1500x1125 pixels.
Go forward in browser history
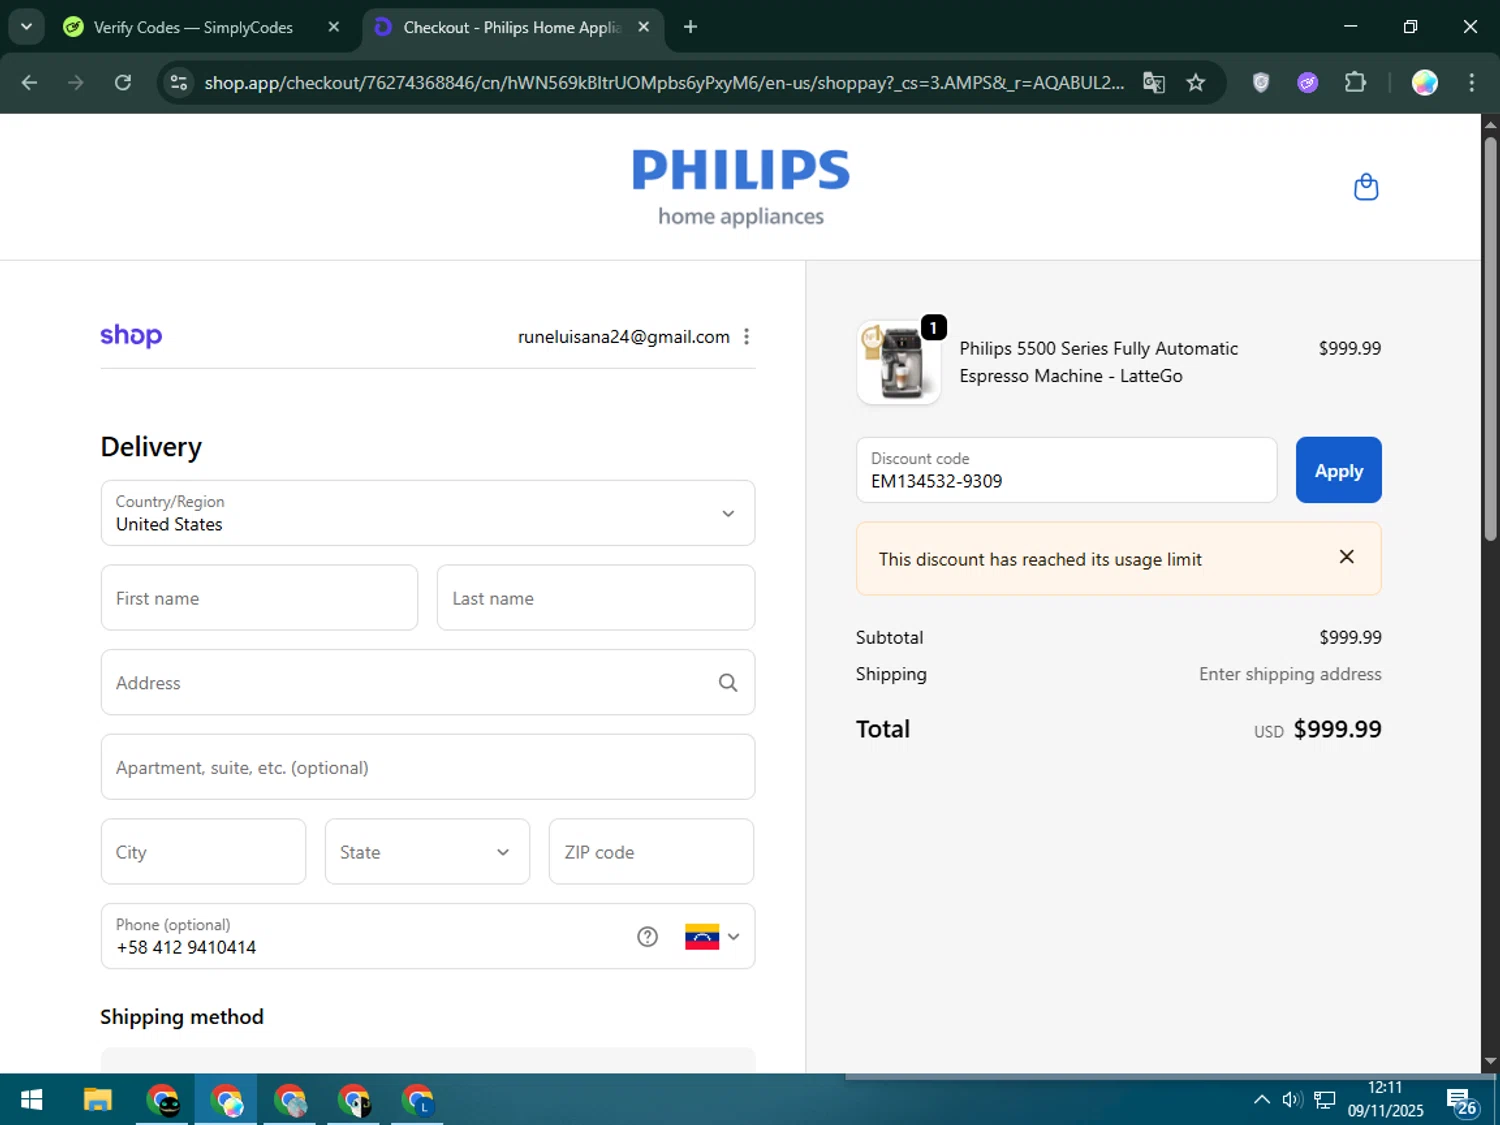[x=76, y=83]
